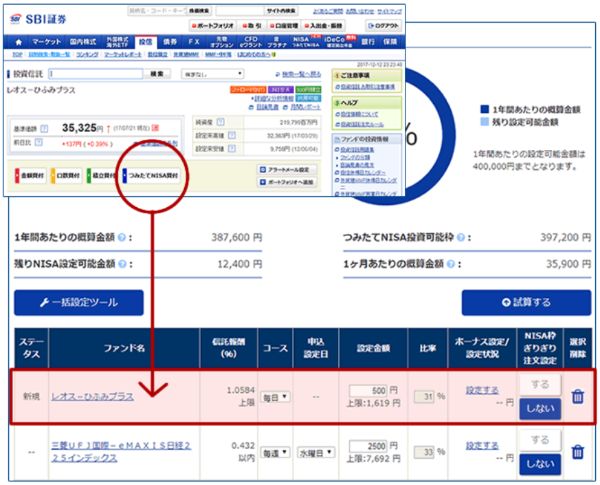Screen dimensions: 600x485
Task: Open the レオス－ひふみプラス fund link
Action: click(x=93, y=397)
